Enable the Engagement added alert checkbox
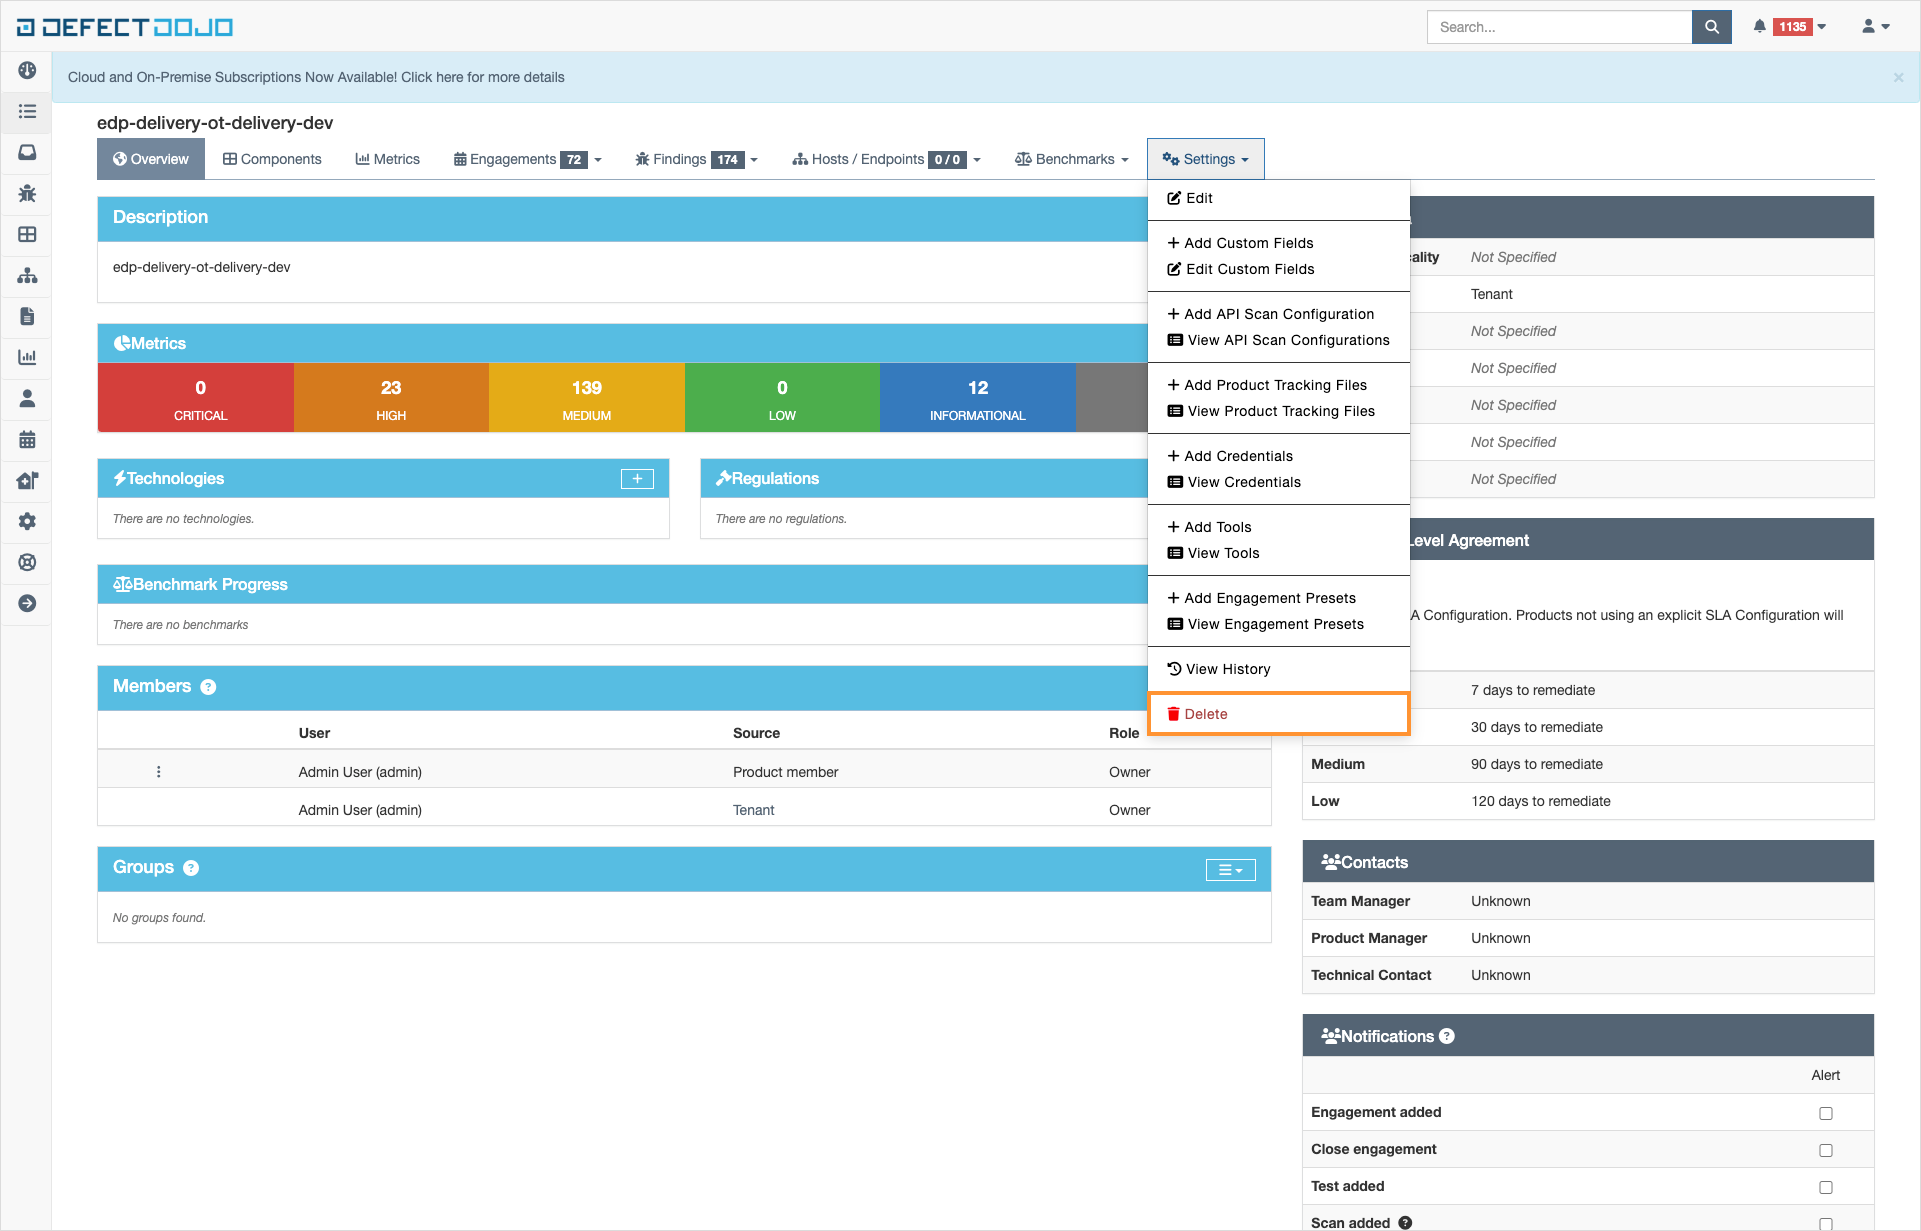 click(x=1825, y=1113)
